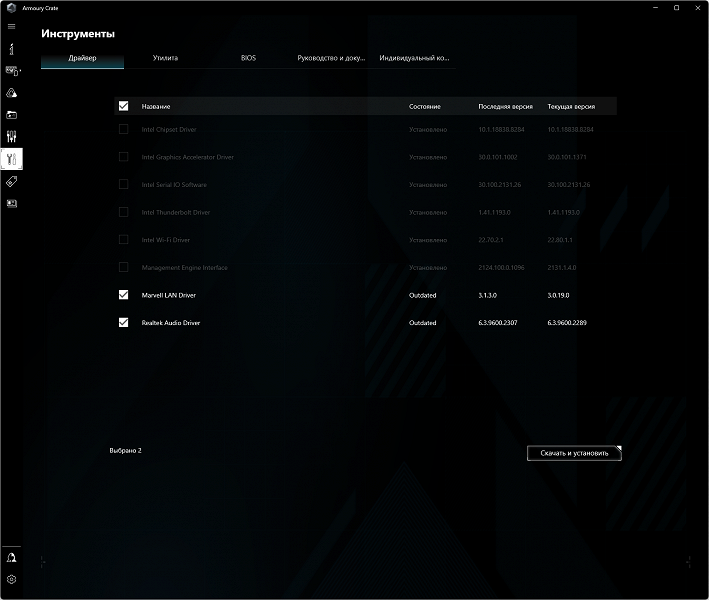Click the Скачать и установить button

574,453
